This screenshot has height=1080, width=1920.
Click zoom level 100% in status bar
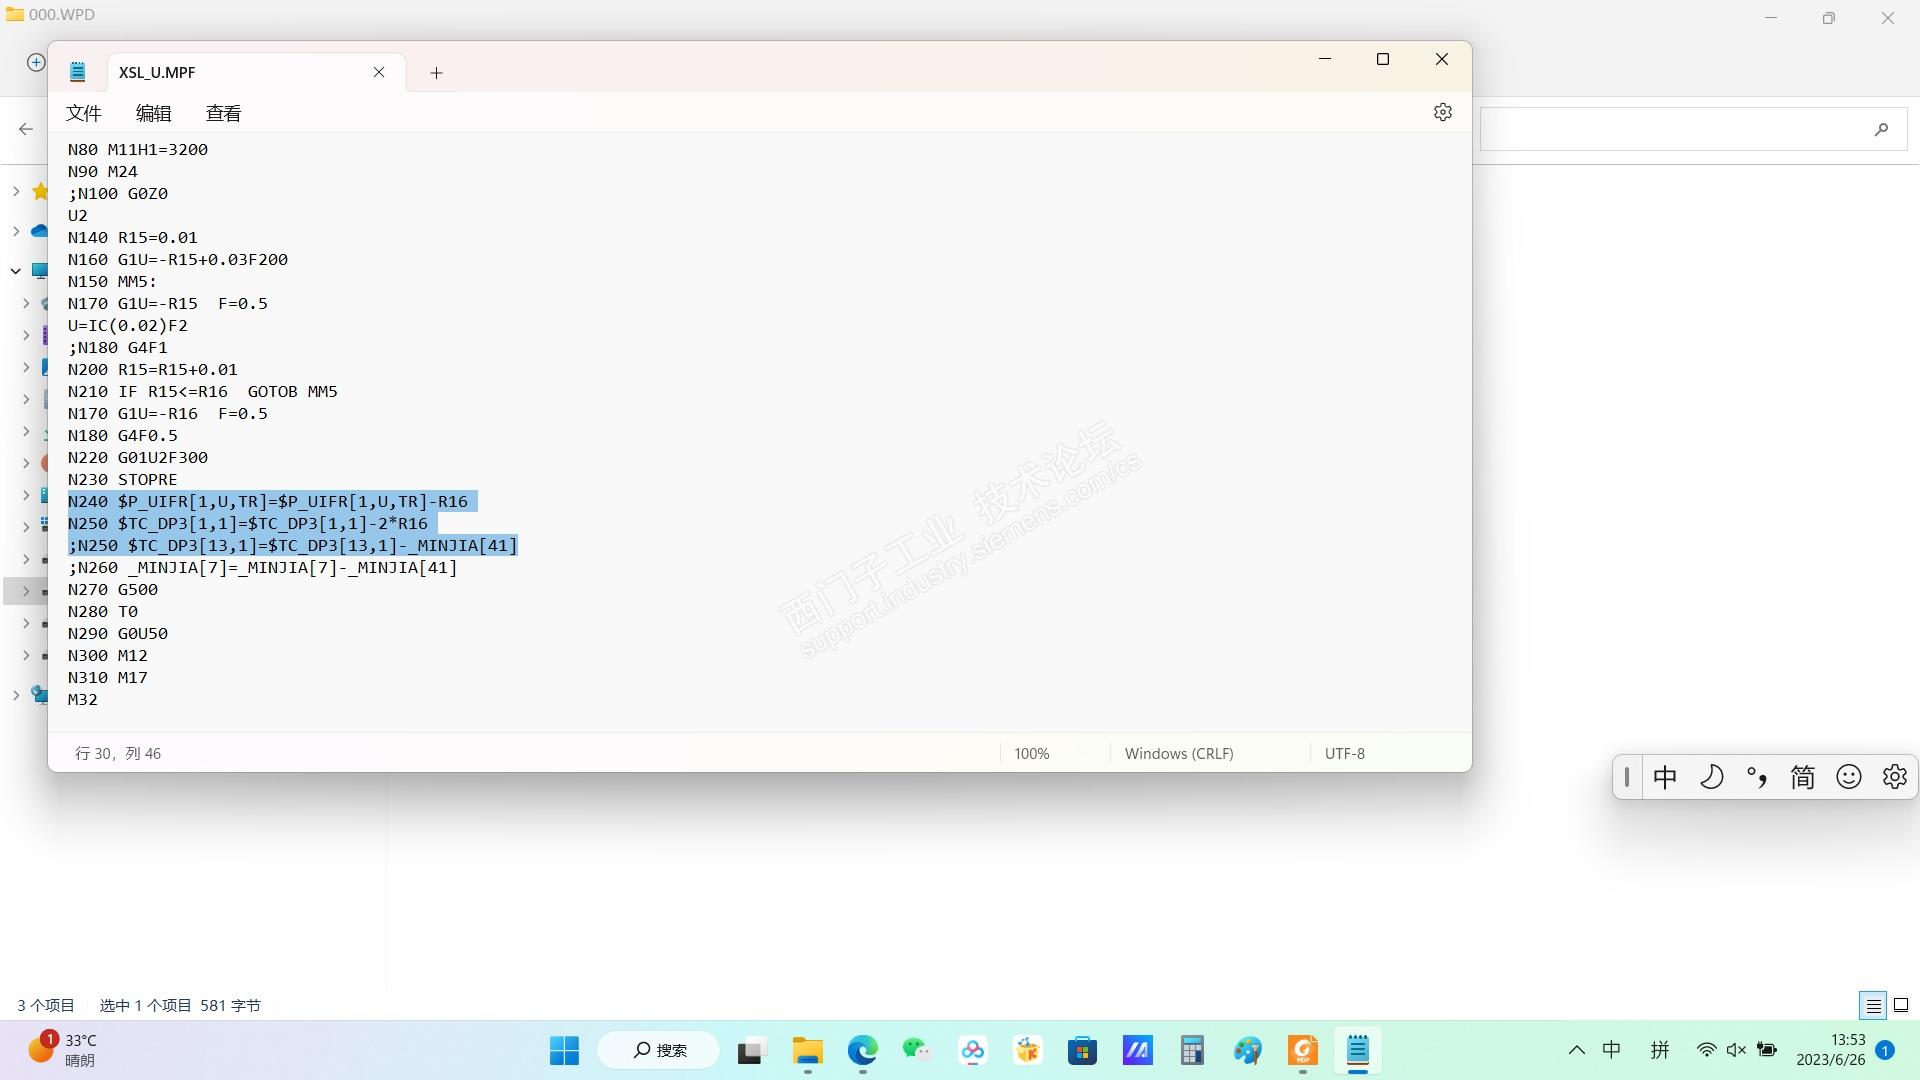1031,753
